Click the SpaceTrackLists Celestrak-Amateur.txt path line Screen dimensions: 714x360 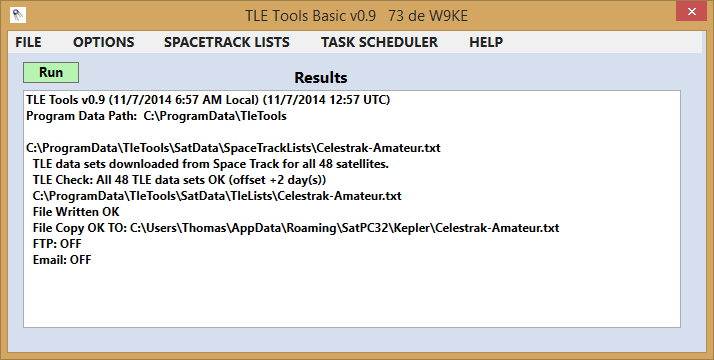coord(233,148)
